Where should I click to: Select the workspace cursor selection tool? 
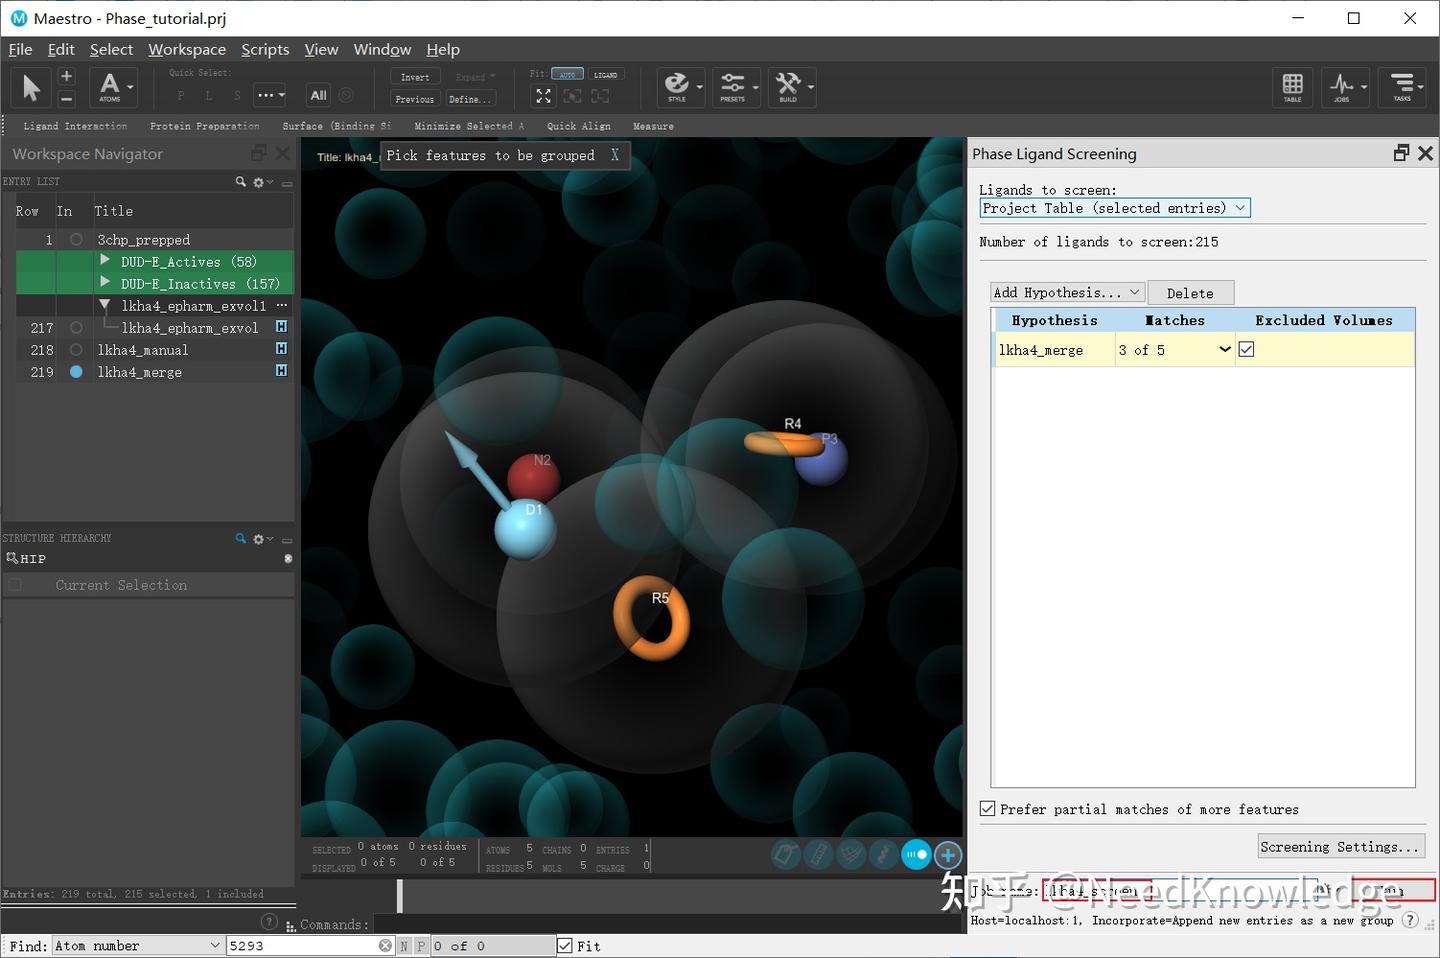(x=30, y=87)
